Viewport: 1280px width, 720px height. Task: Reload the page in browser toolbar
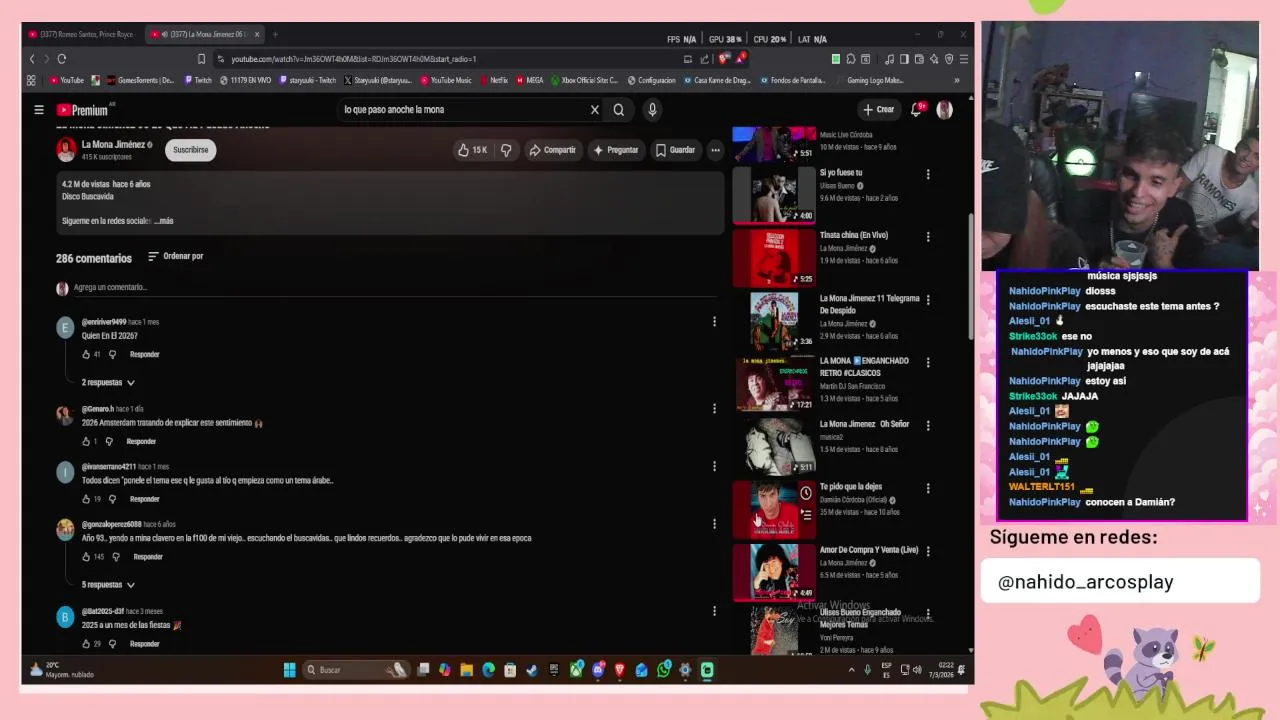pos(62,59)
